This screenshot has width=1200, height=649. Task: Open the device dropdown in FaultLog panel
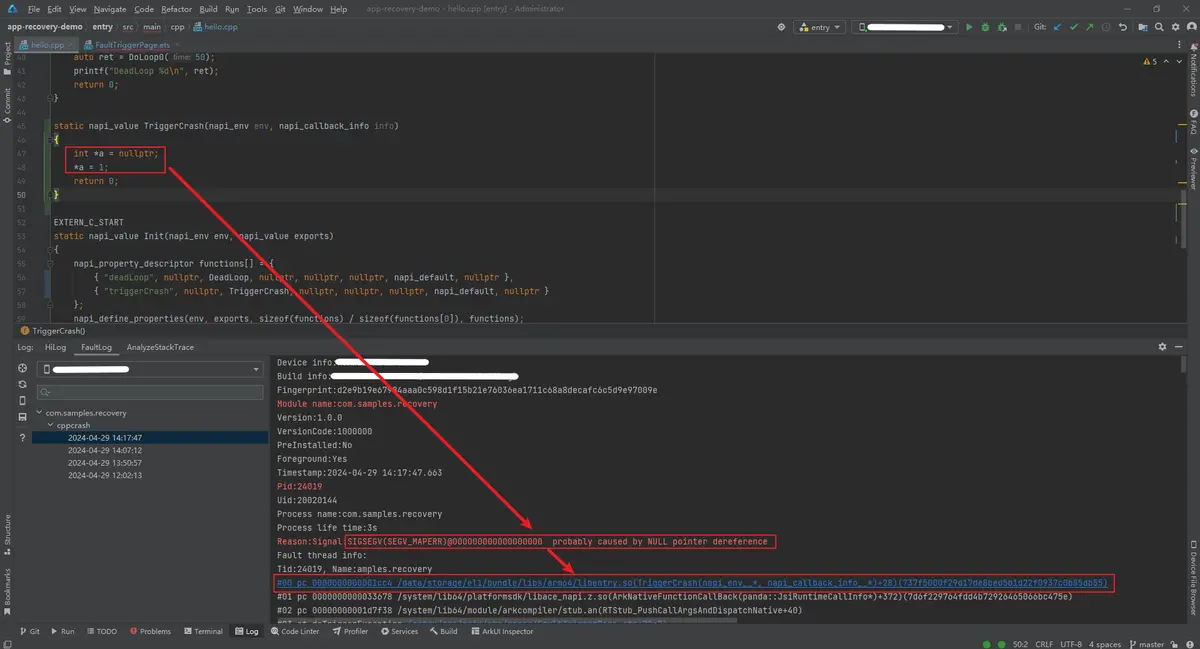tap(150, 369)
